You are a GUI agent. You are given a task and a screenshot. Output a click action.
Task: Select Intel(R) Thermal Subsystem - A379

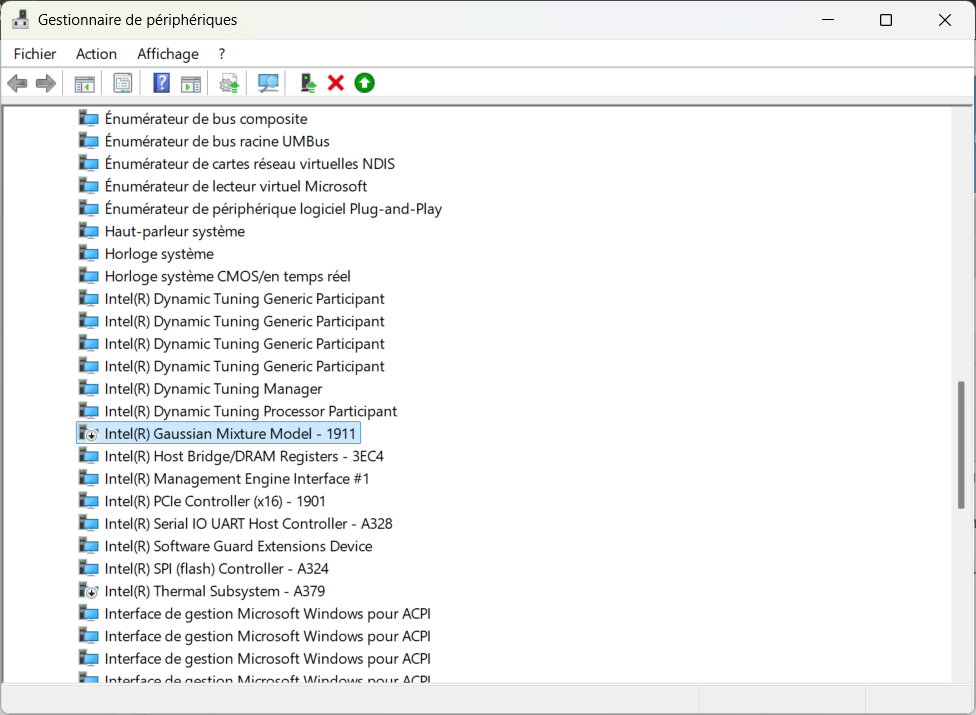[x=215, y=591]
